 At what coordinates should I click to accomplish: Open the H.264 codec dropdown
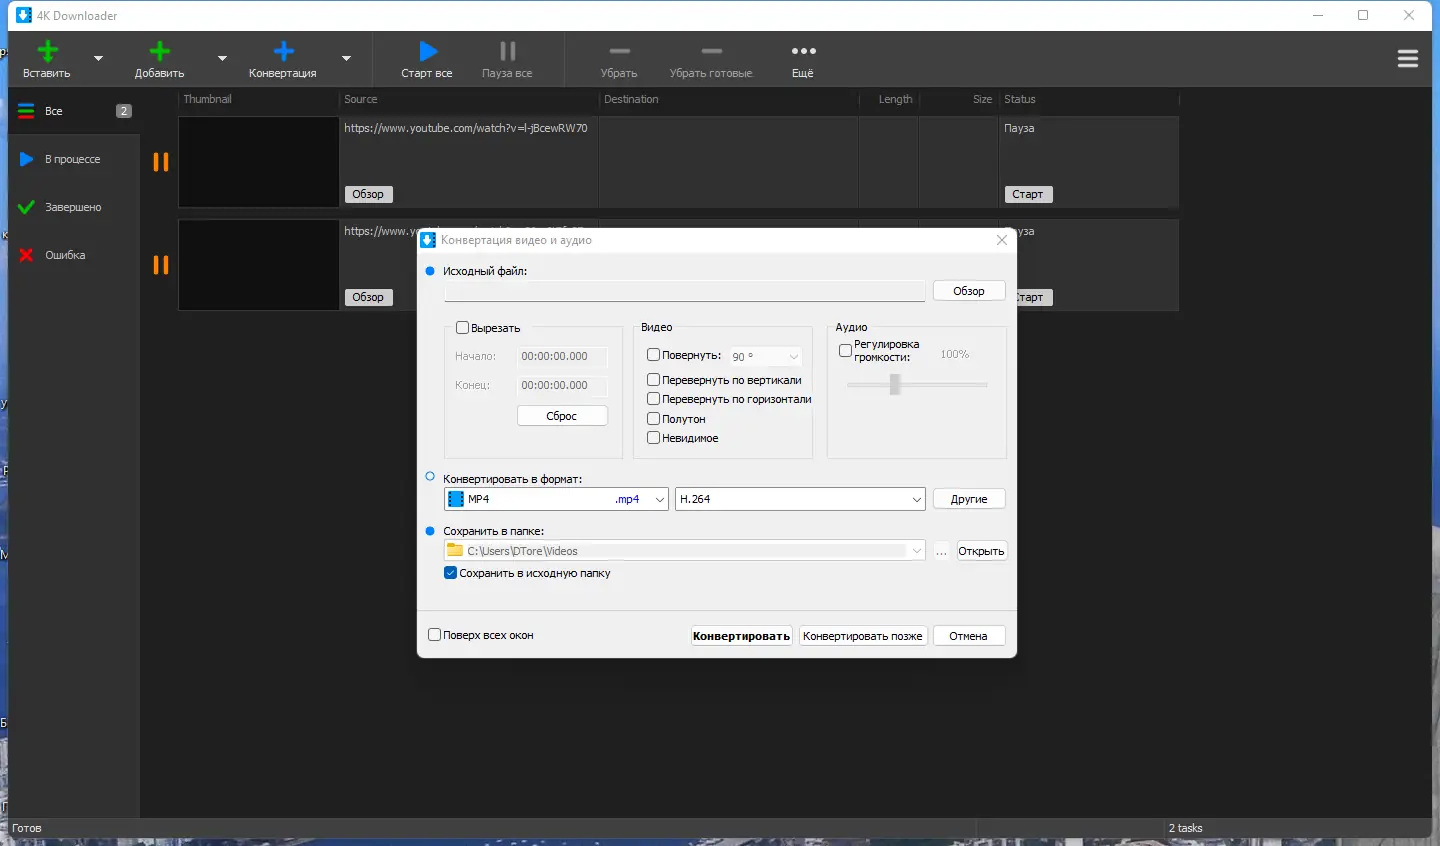[915, 499]
